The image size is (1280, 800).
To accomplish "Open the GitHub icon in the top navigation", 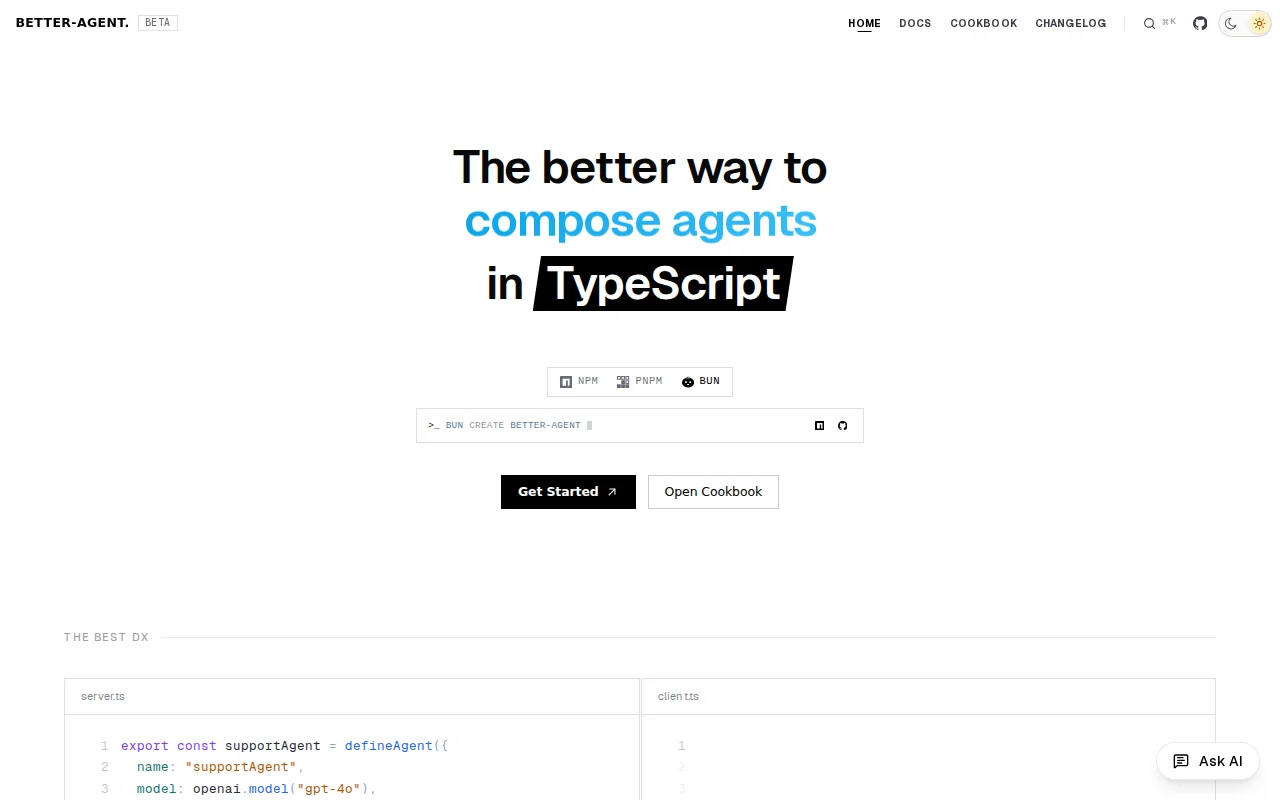I will pos(1200,23).
